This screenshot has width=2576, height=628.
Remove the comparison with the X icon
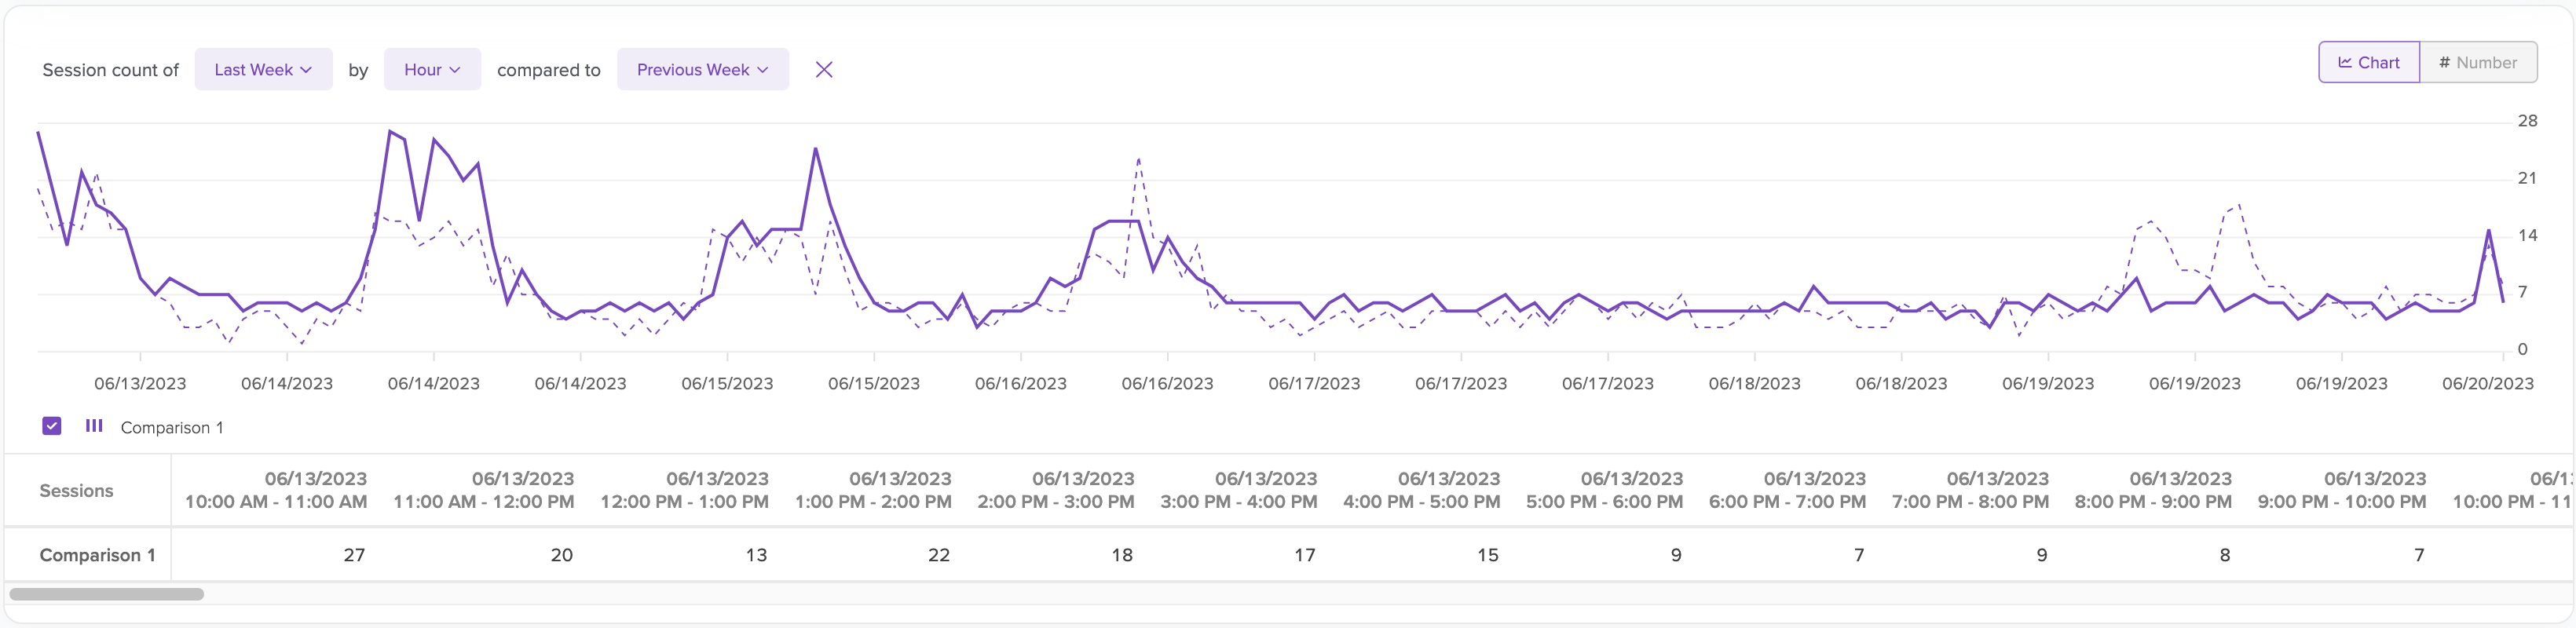click(x=823, y=70)
